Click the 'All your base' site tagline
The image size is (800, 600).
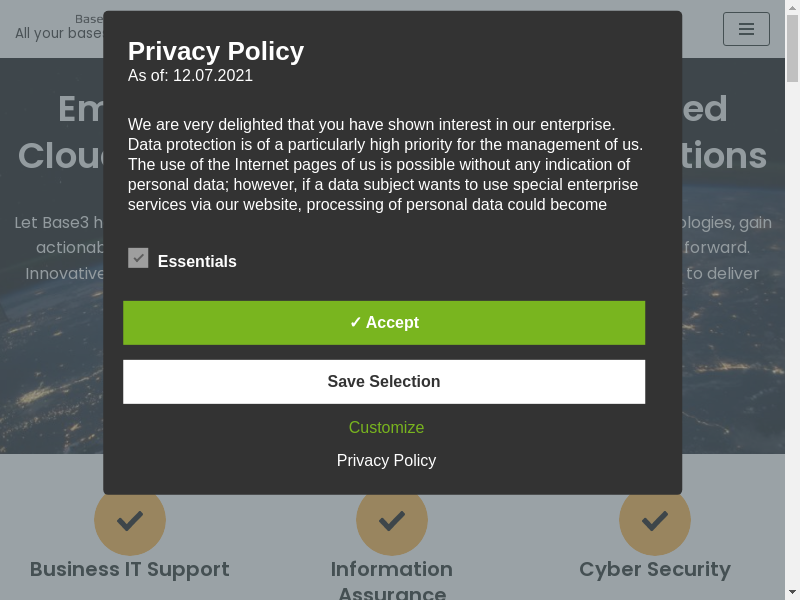coord(58,33)
